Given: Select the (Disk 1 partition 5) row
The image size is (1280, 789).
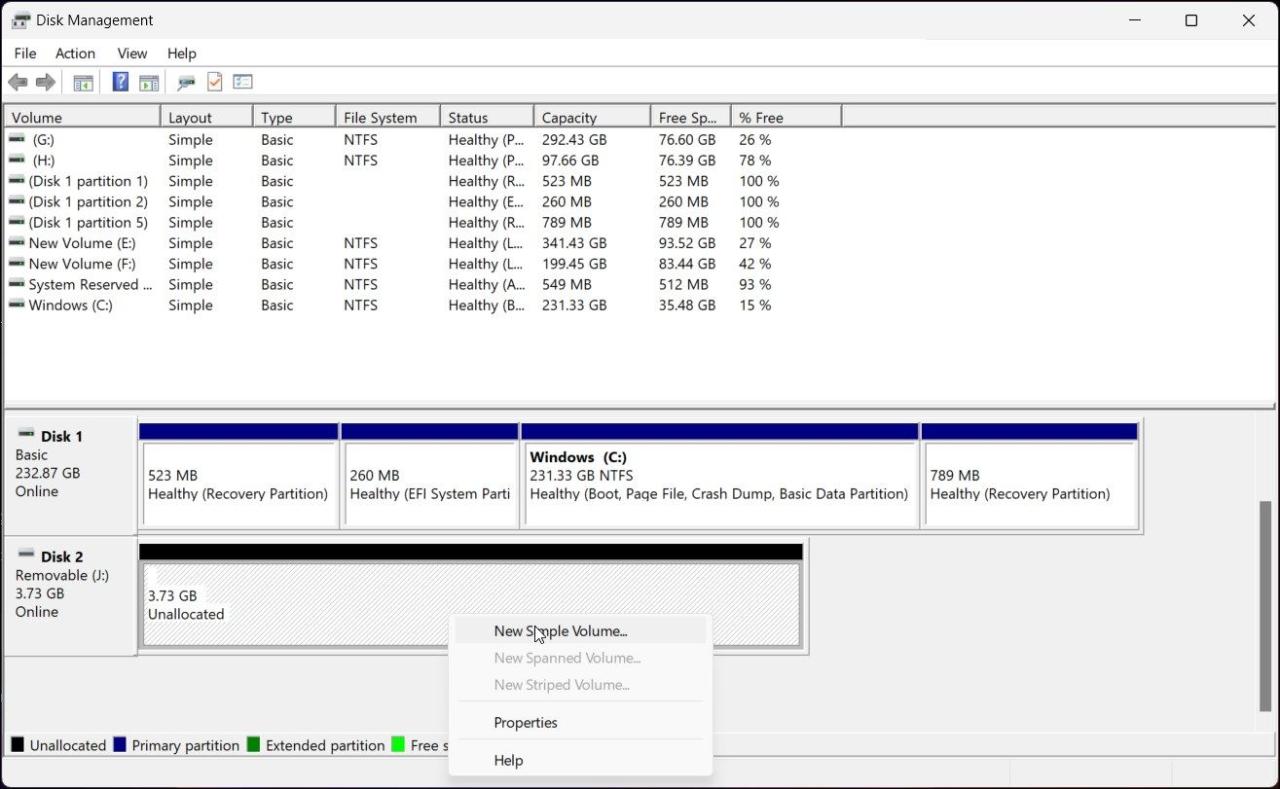Looking at the screenshot, I should [422, 222].
